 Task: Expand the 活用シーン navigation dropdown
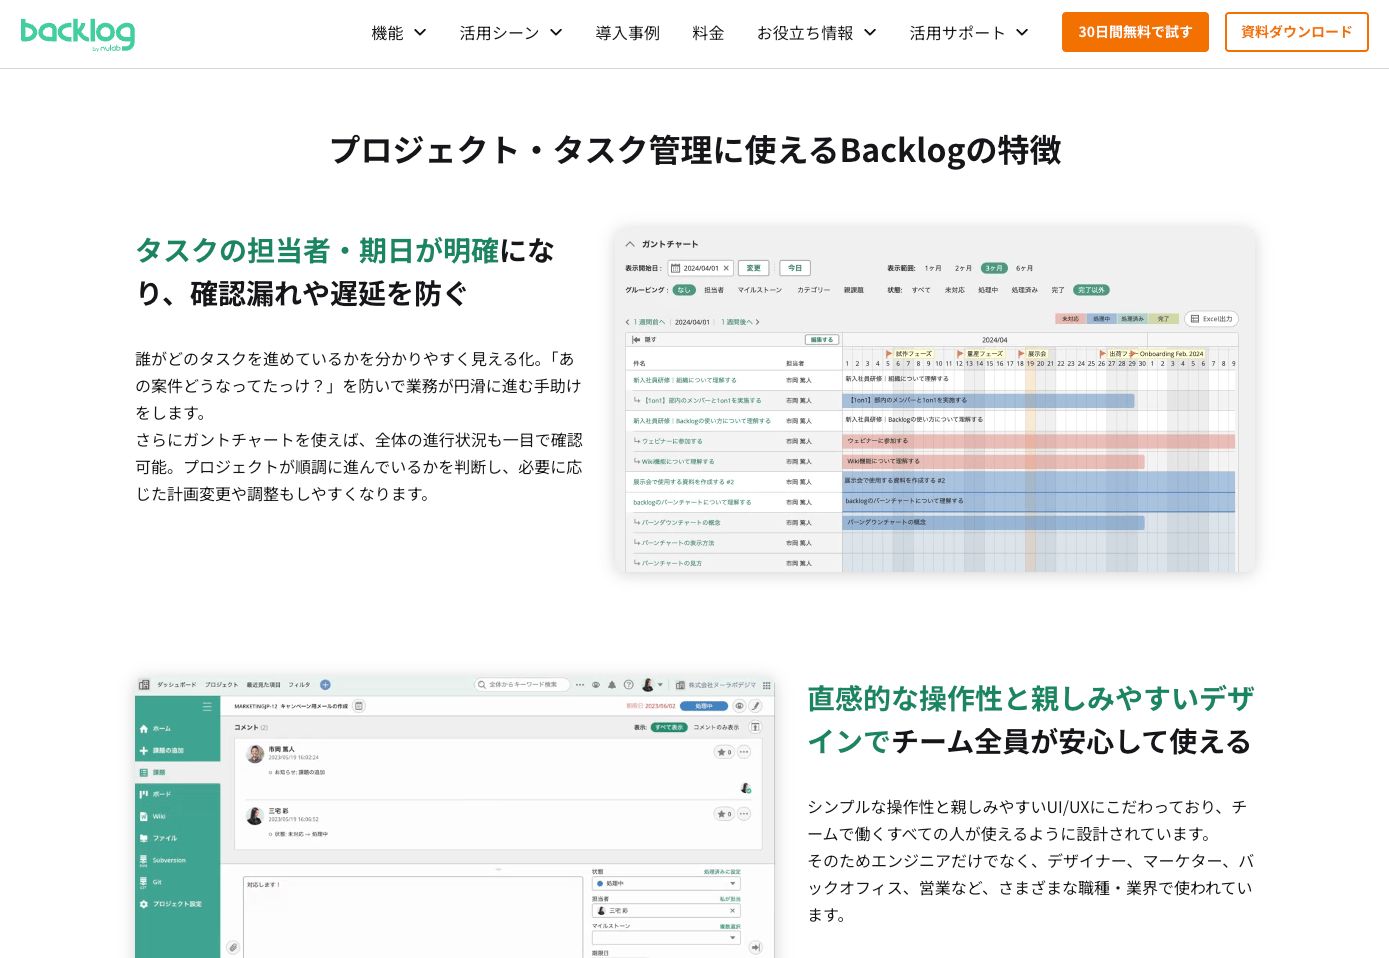511,33
